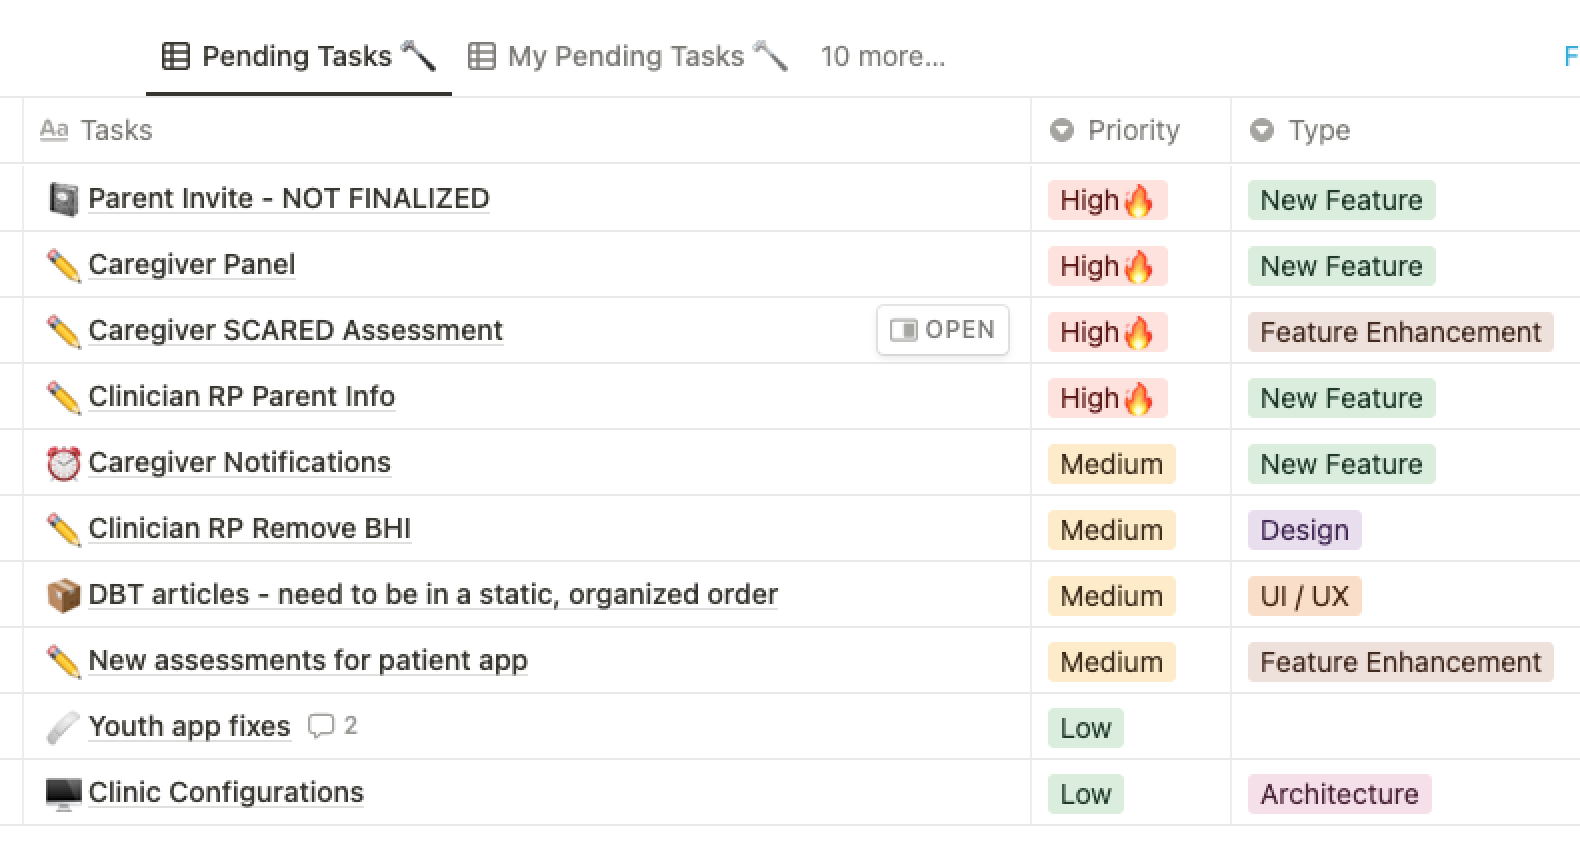Select the Pending Tasks view tab
Viewport: 1580px width, 856px height.
coord(299,56)
